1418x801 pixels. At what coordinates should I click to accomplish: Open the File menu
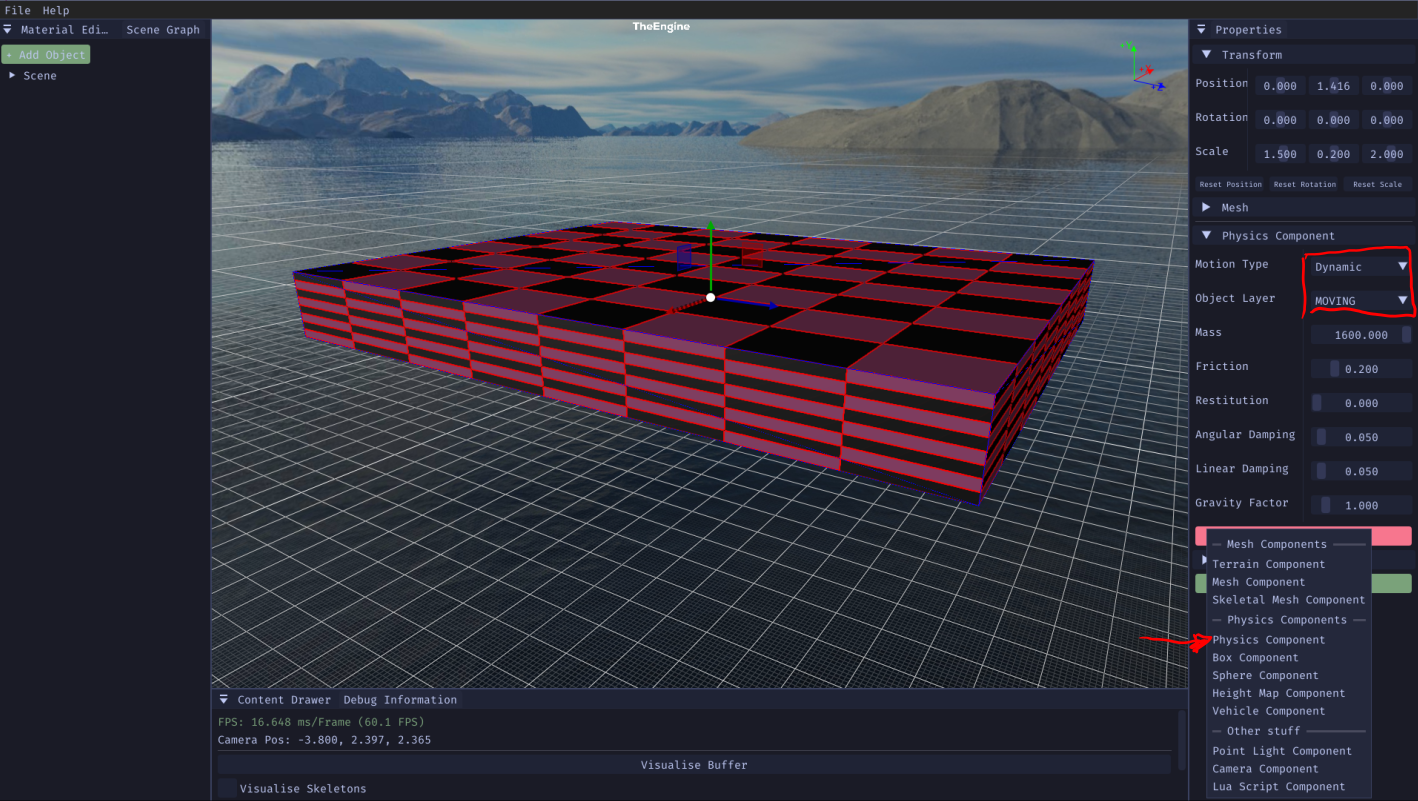pyautogui.click(x=18, y=10)
